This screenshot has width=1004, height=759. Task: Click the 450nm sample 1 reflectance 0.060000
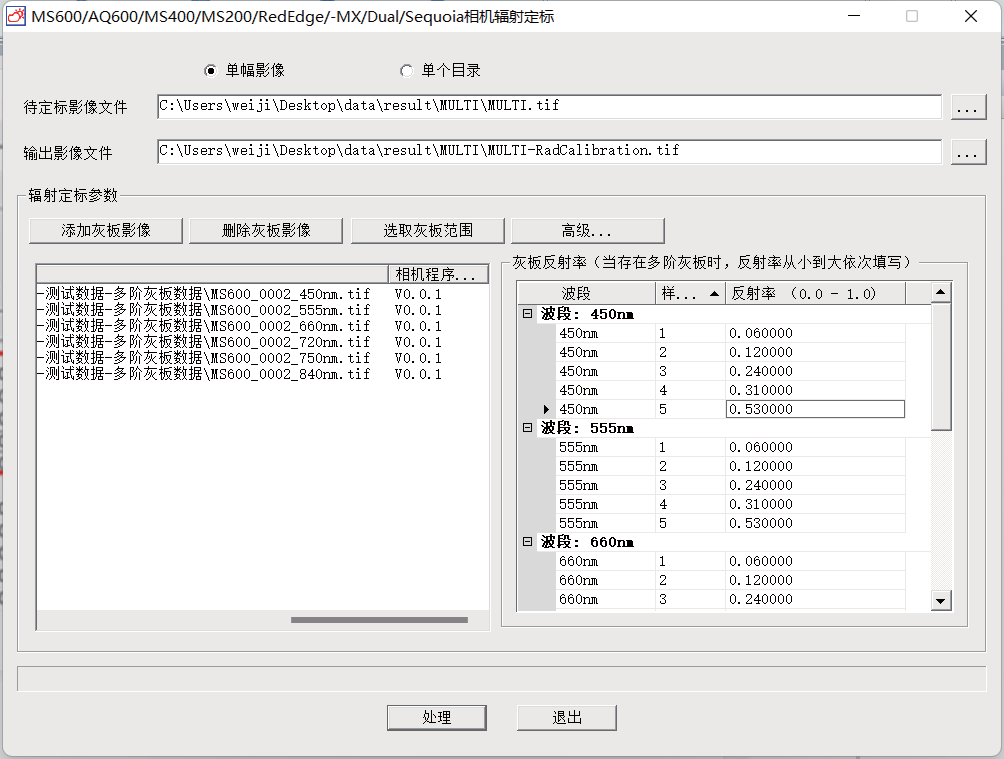click(815, 333)
